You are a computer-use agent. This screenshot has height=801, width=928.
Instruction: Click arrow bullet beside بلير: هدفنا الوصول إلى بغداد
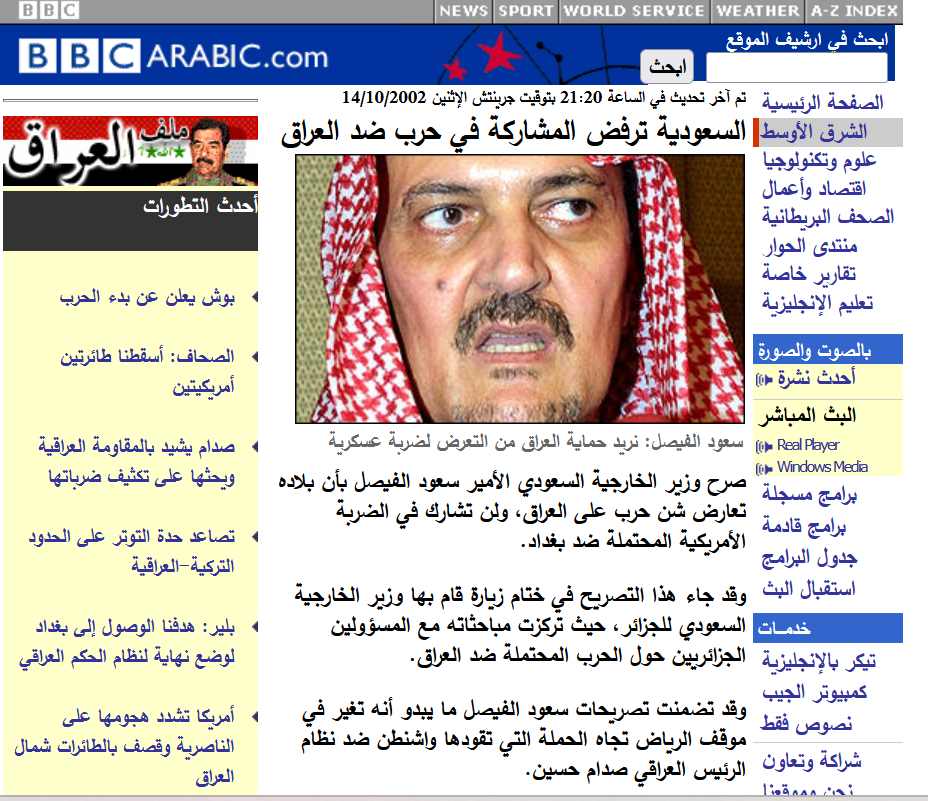click(255, 626)
